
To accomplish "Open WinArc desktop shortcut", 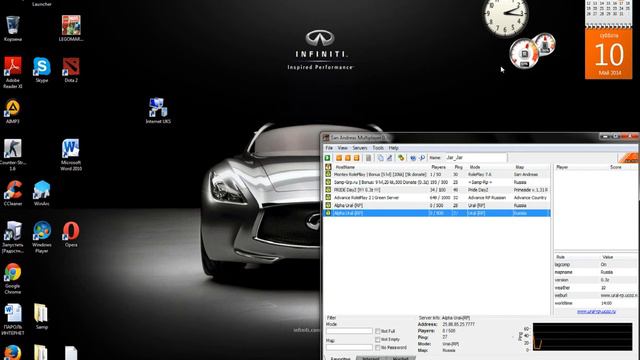I will click(x=42, y=193).
